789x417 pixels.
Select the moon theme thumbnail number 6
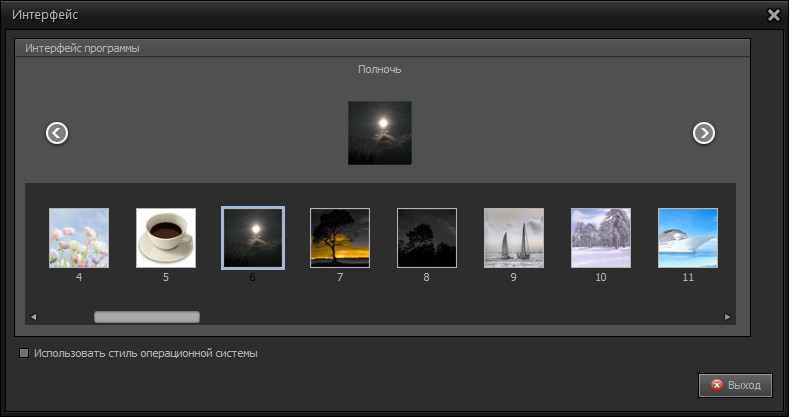coord(253,238)
